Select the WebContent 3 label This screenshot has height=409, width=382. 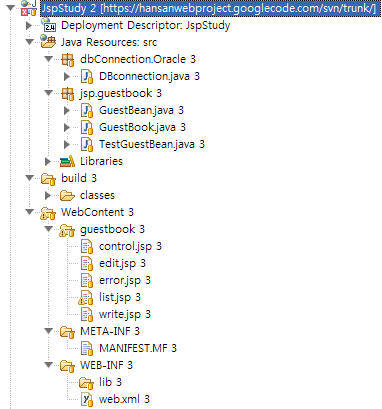tap(97, 212)
